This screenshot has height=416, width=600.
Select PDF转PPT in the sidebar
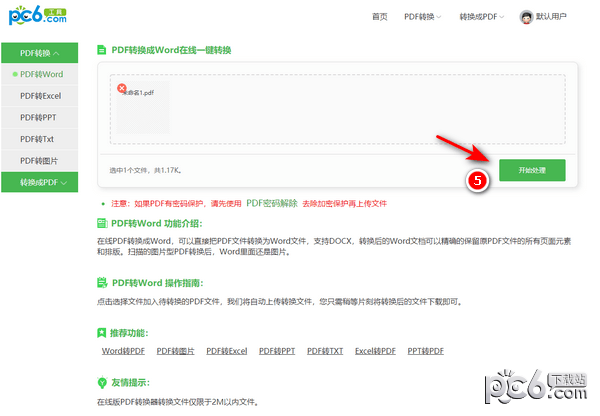click(x=41, y=118)
